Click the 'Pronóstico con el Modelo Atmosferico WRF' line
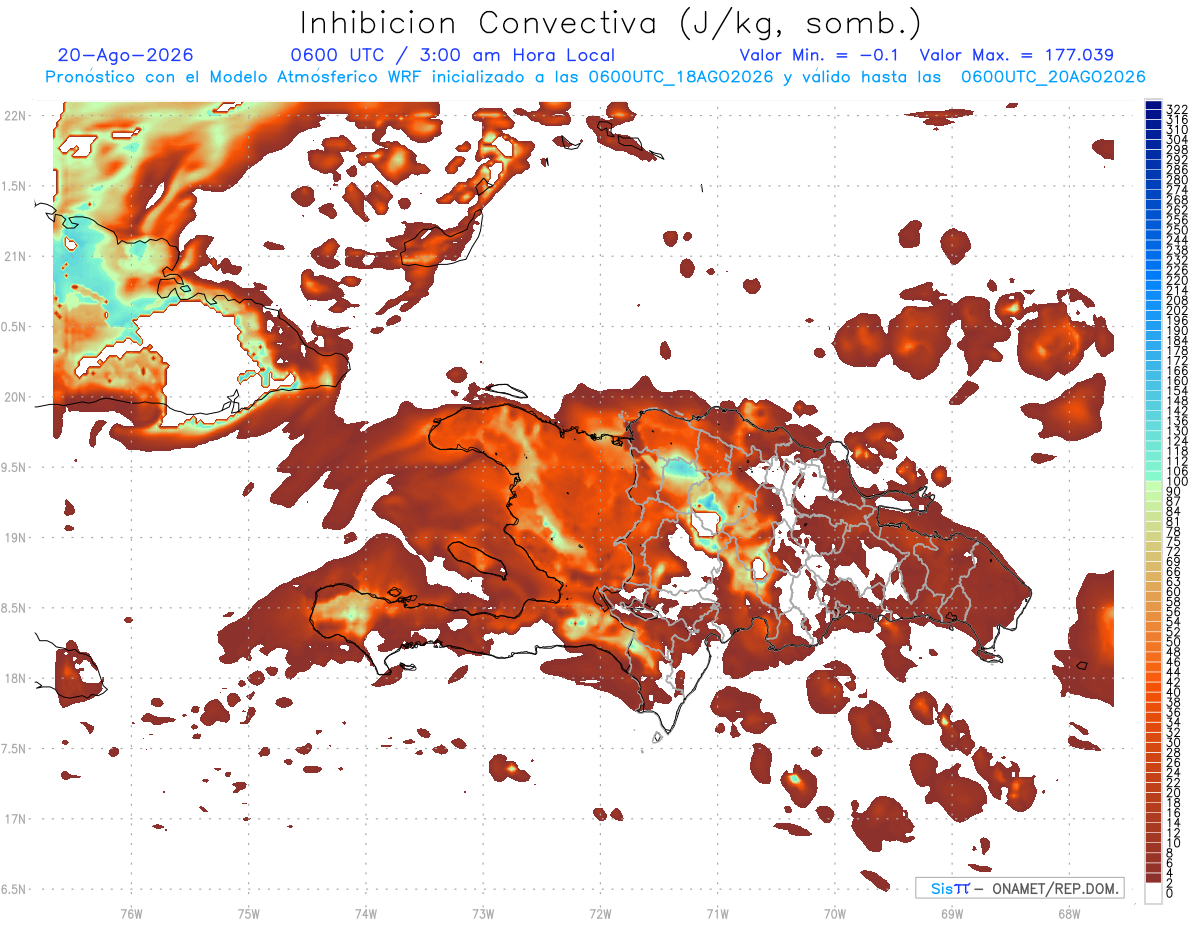 pos(595,76)
